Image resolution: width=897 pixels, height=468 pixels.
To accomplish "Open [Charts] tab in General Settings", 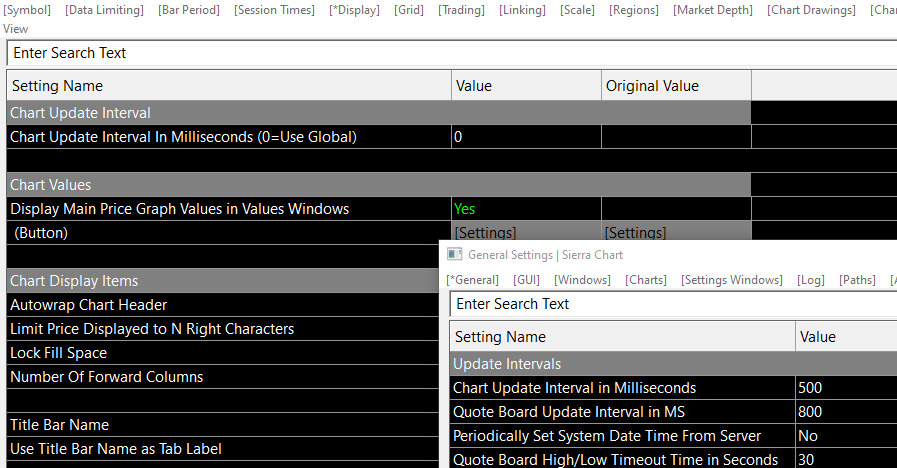I will coord(646,280).
